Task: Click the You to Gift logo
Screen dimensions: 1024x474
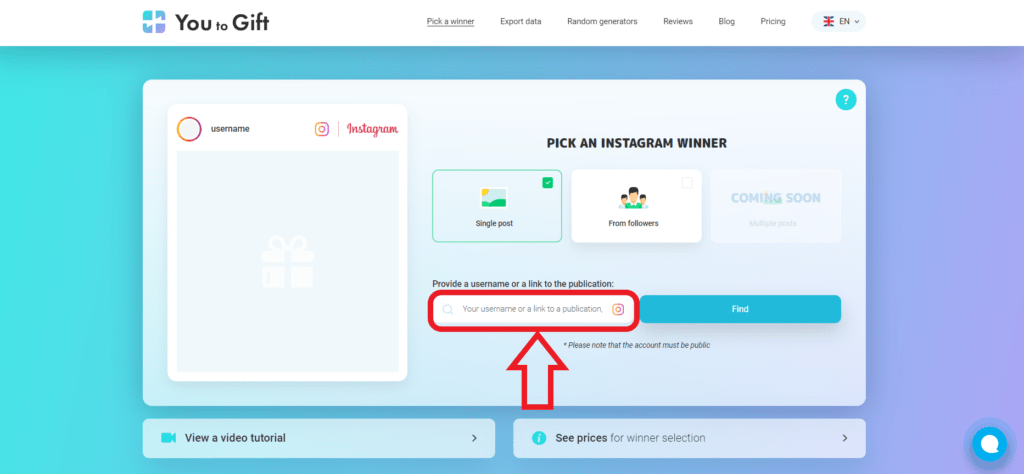Action: [x=206, y=22]
